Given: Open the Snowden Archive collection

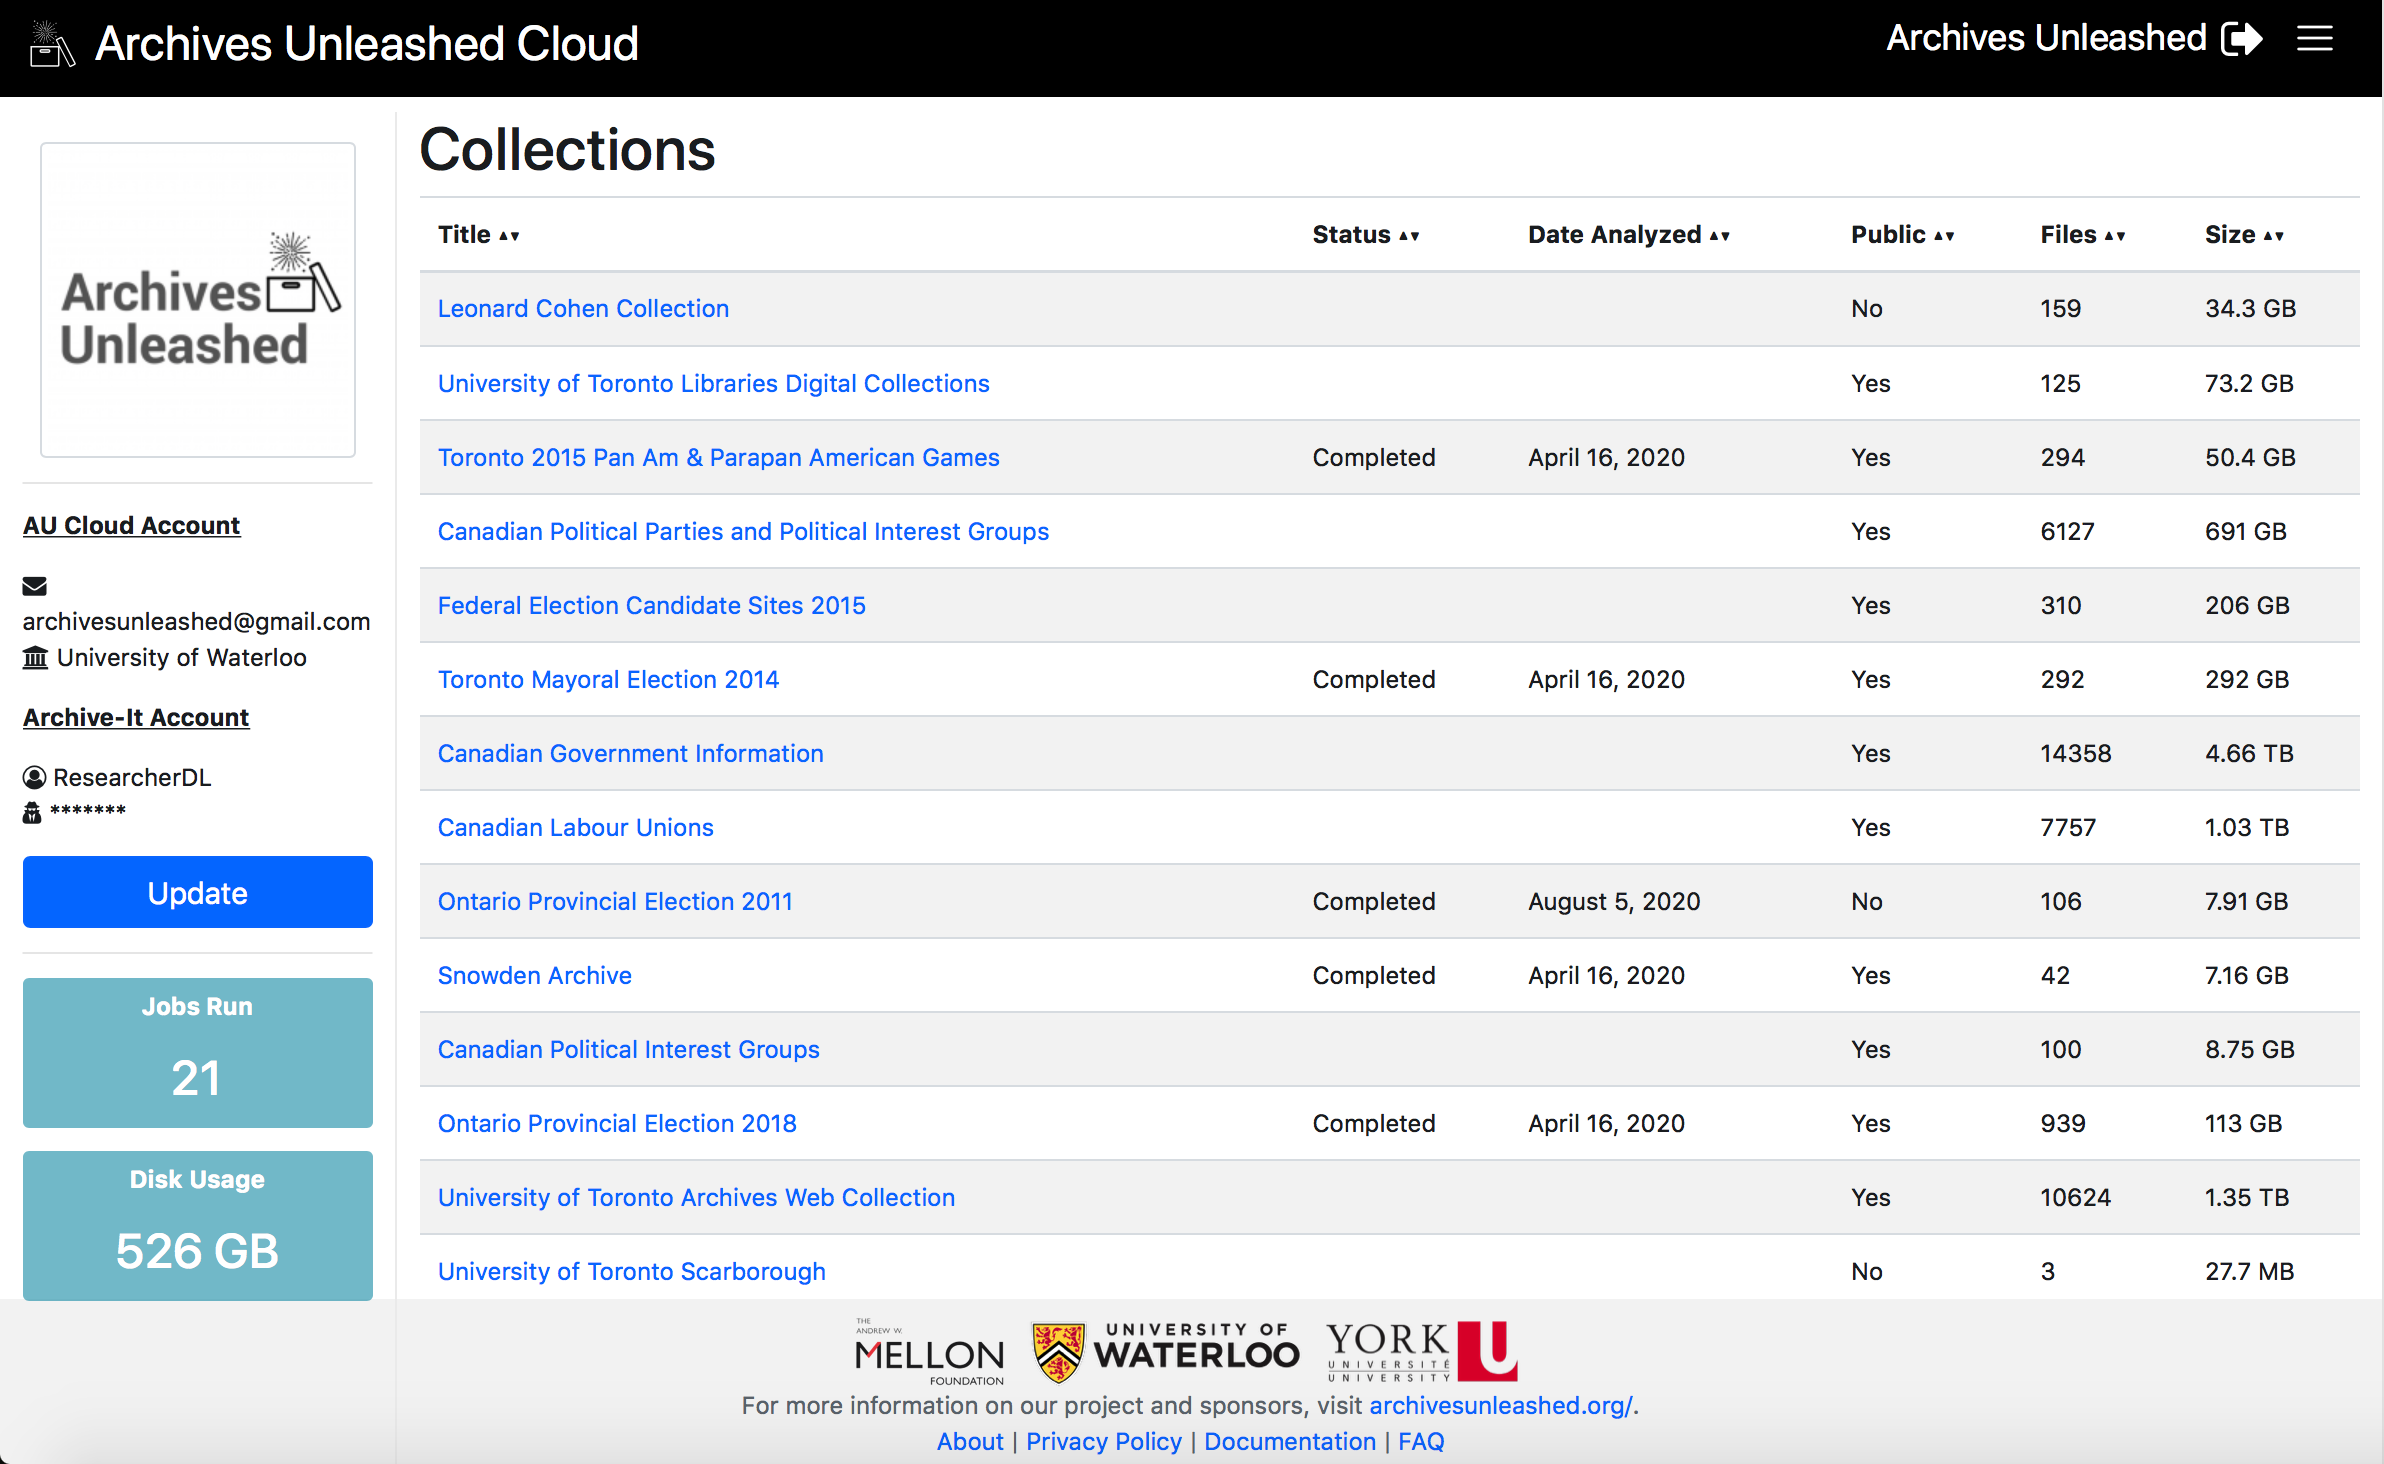Looking at the screenshot, I should point(533,974).
